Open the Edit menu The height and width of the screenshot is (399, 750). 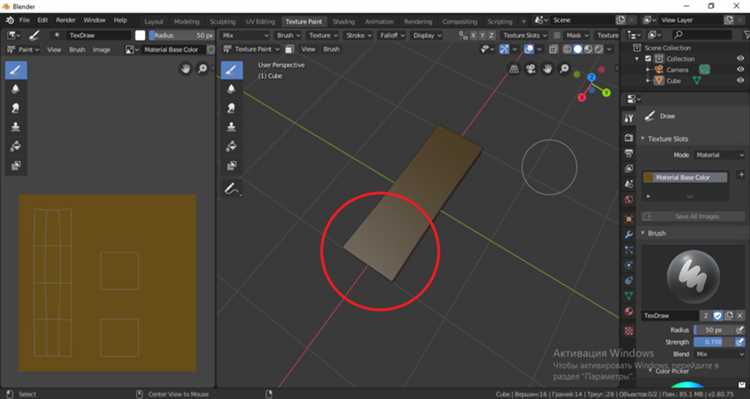coord(43,20)
